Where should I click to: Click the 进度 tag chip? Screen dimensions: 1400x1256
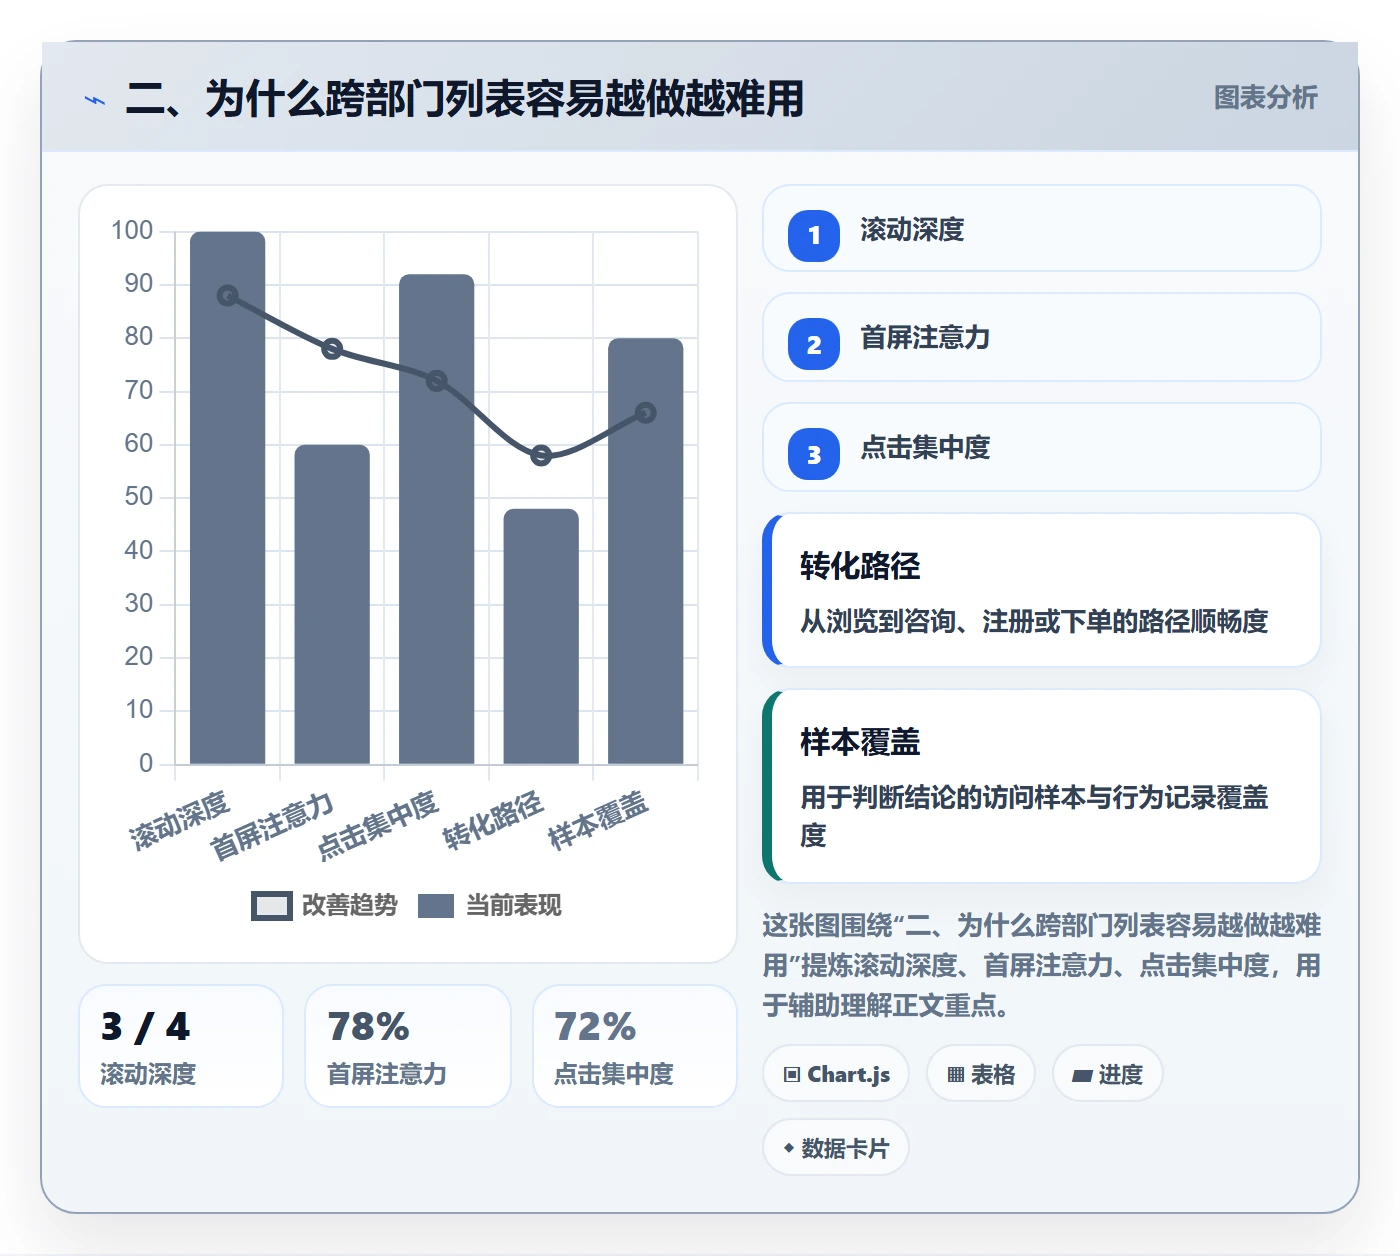point(1108,1074)
